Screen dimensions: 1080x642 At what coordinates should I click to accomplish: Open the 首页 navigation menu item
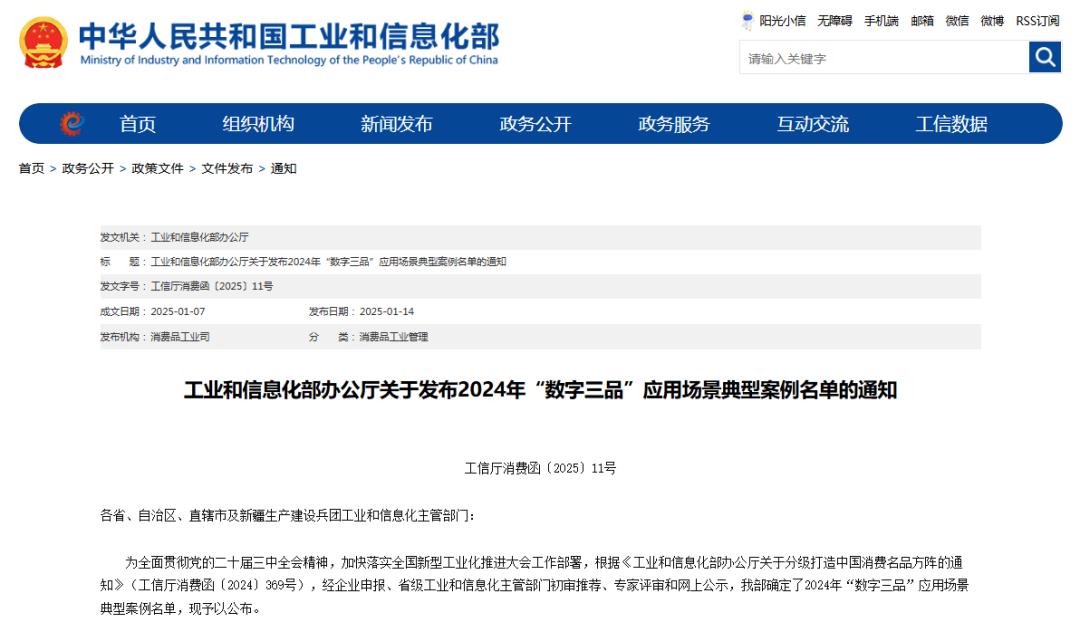pos(138,124)
